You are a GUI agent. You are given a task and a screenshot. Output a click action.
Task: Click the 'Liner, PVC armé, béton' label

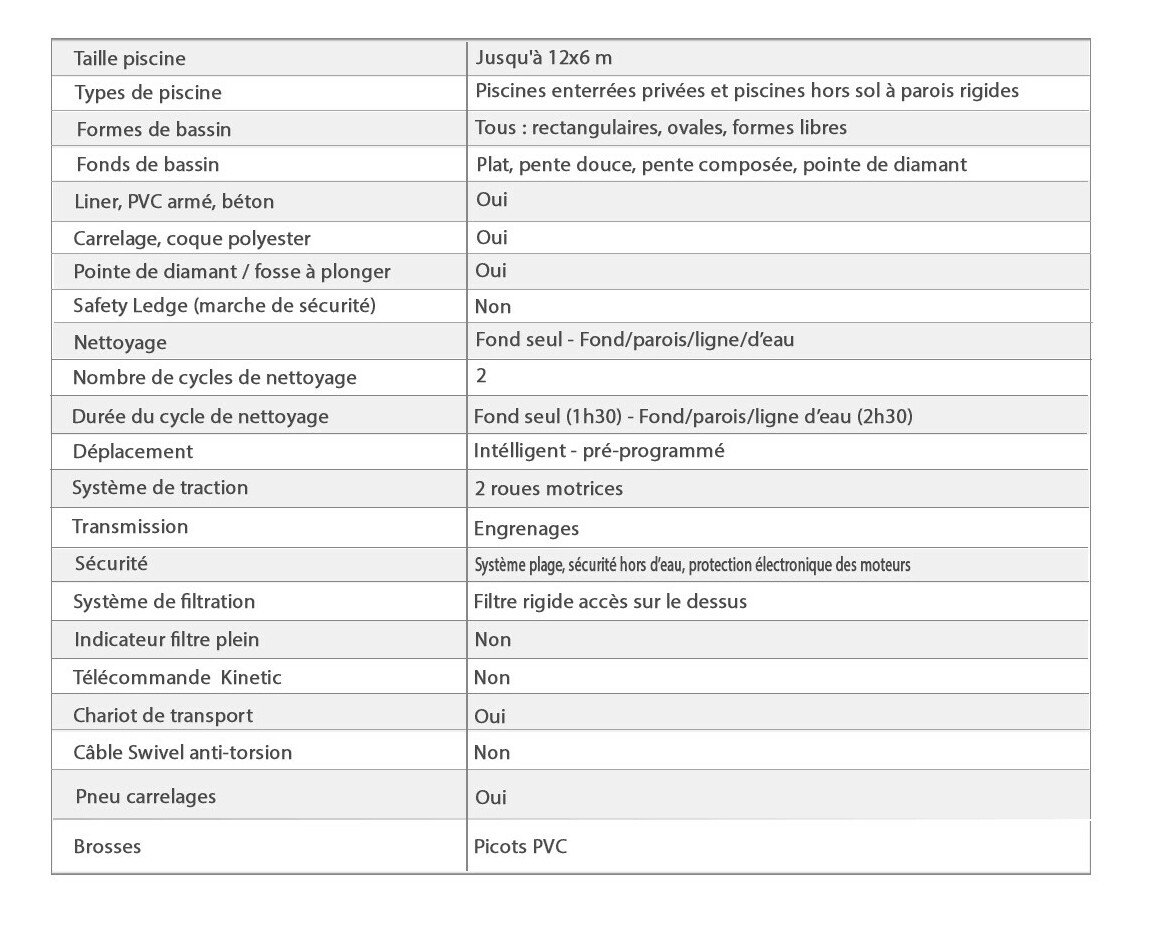tap(174, 201)
